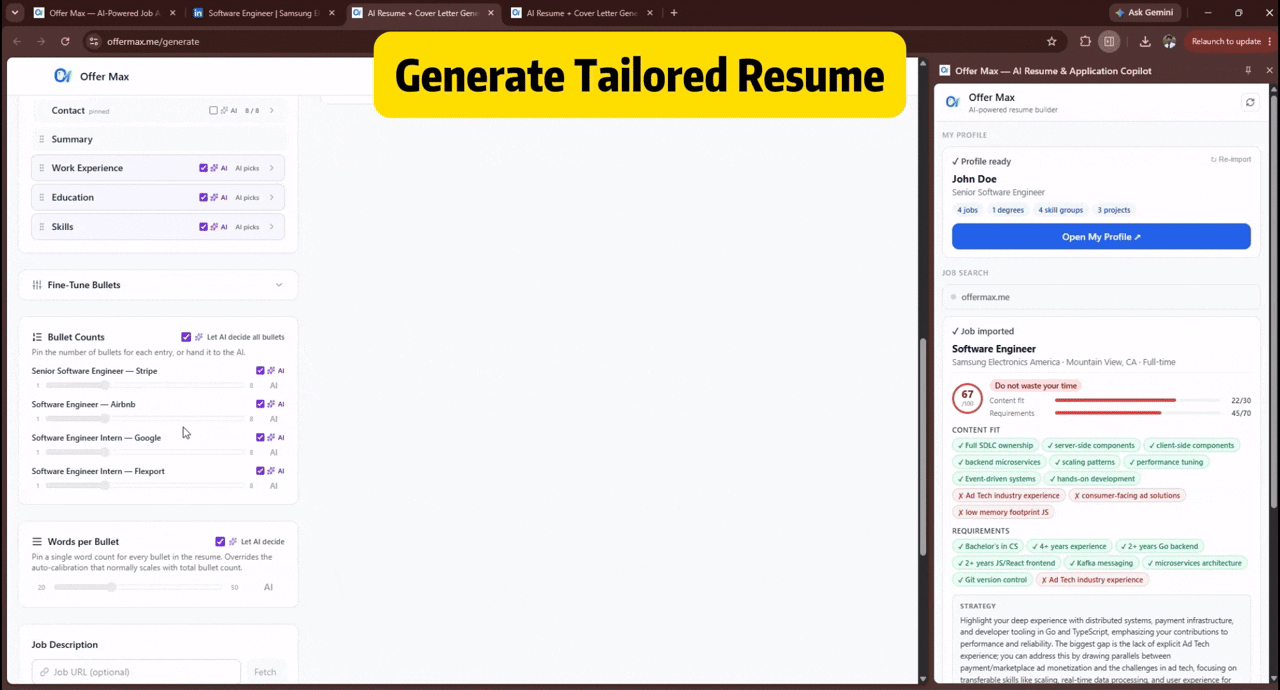
Task: Toggle AI checkbox for Software Engineer Airbnb
Action: click(261, 404)
